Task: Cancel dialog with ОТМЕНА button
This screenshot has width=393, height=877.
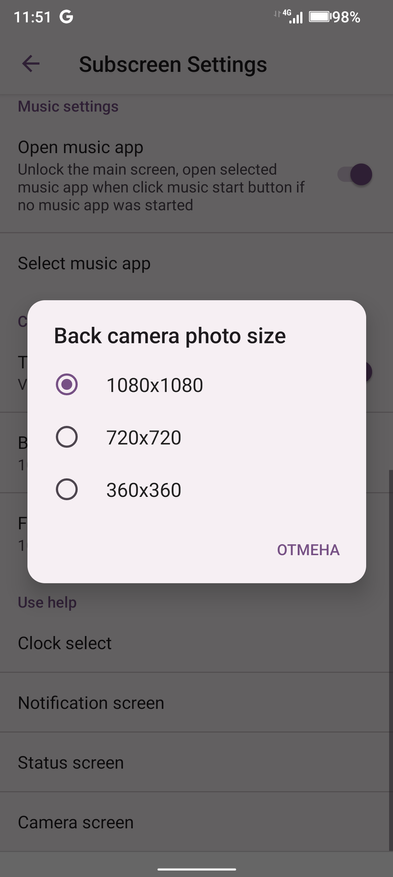Action: coord(309,550)
